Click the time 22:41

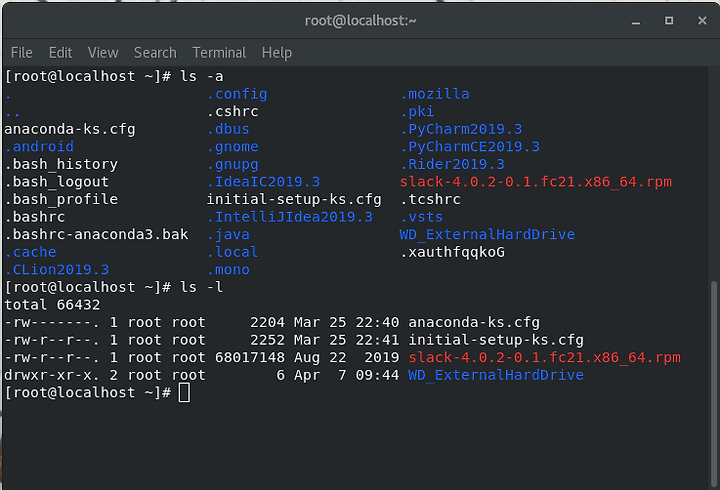point(377,340)
